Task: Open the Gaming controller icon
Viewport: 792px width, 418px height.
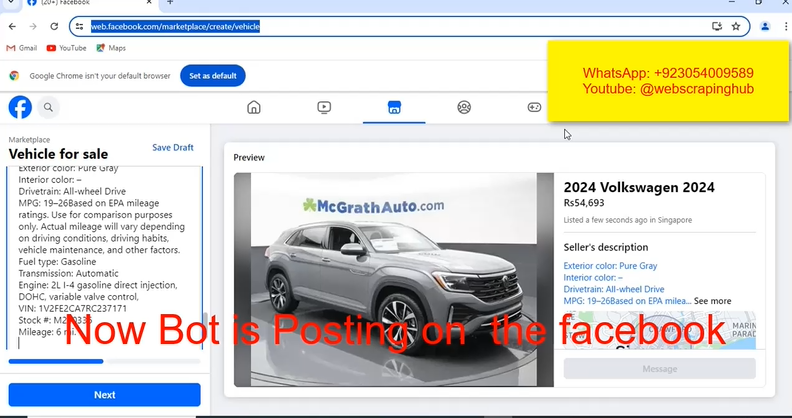Action: point(534,107)
